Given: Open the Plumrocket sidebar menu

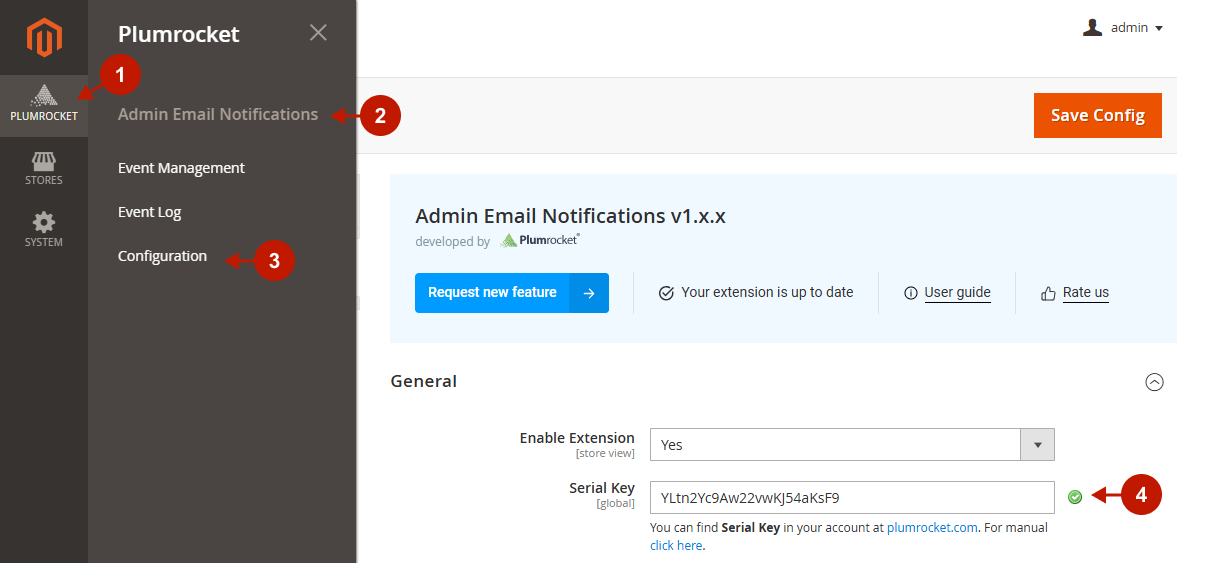Looking at the screenshot, I should (44, 105).
